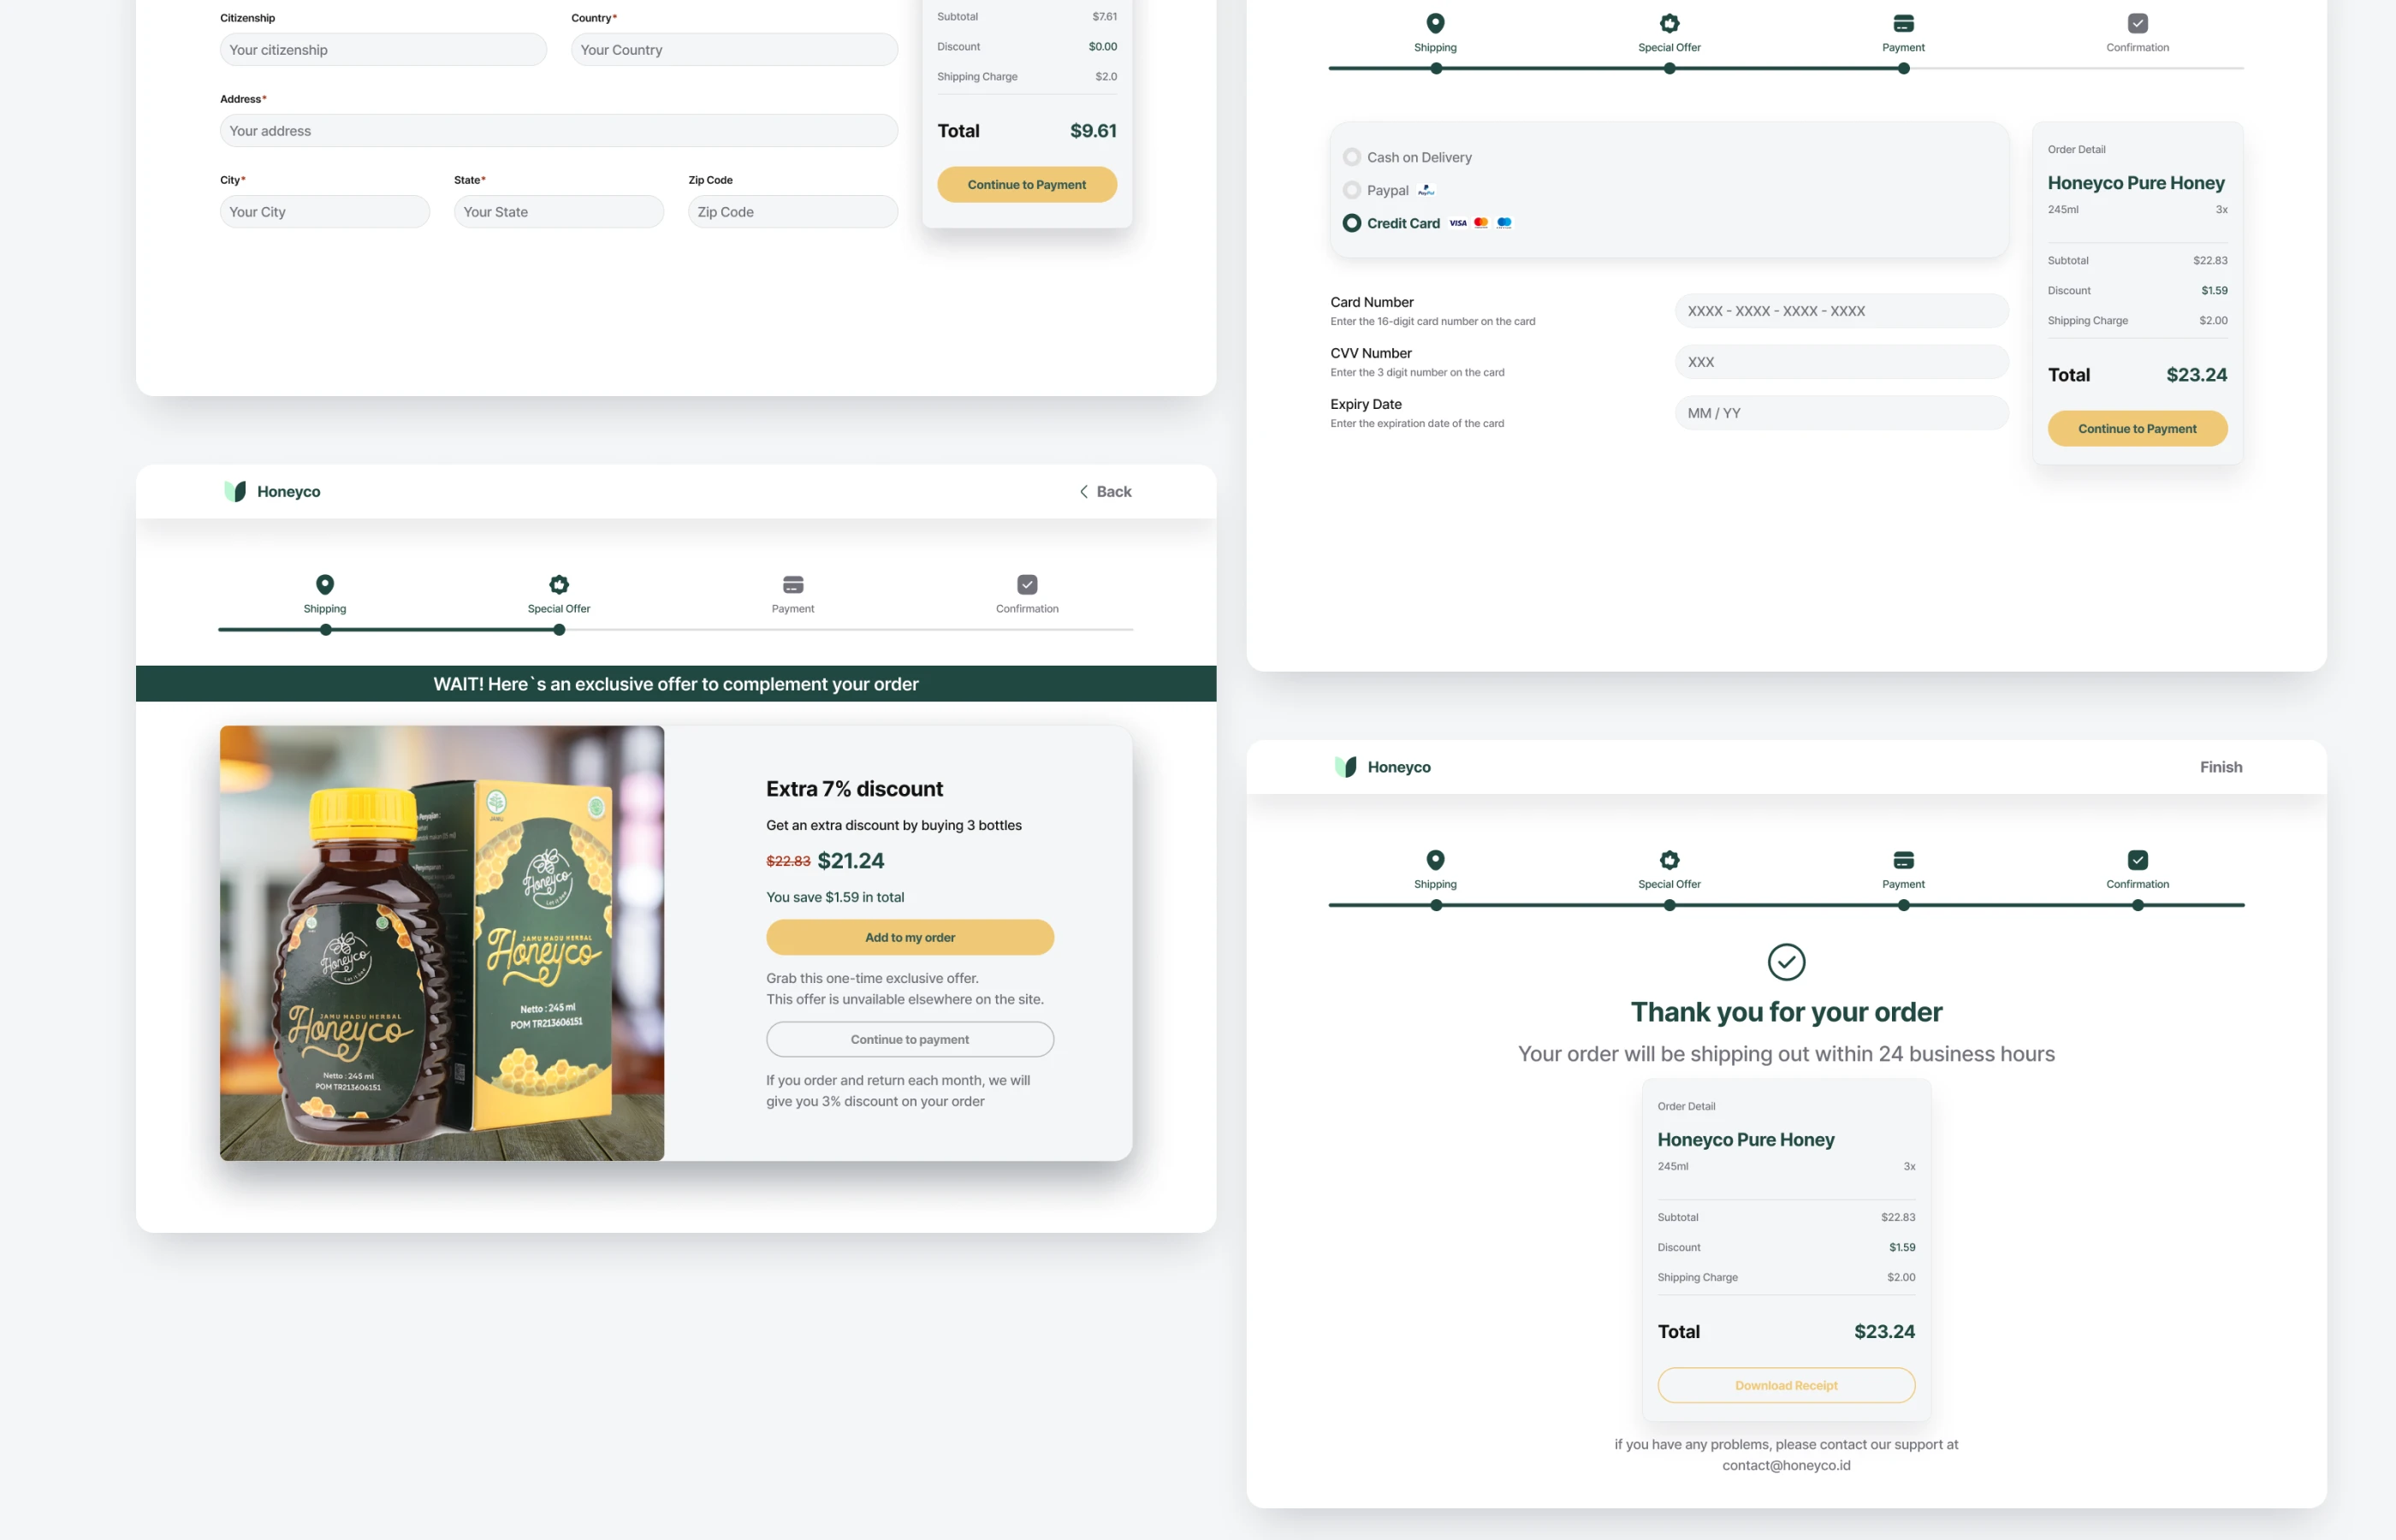Click the Card Number input field
This screenshot has width=2396, height=1540.
tap(1841, 311)
